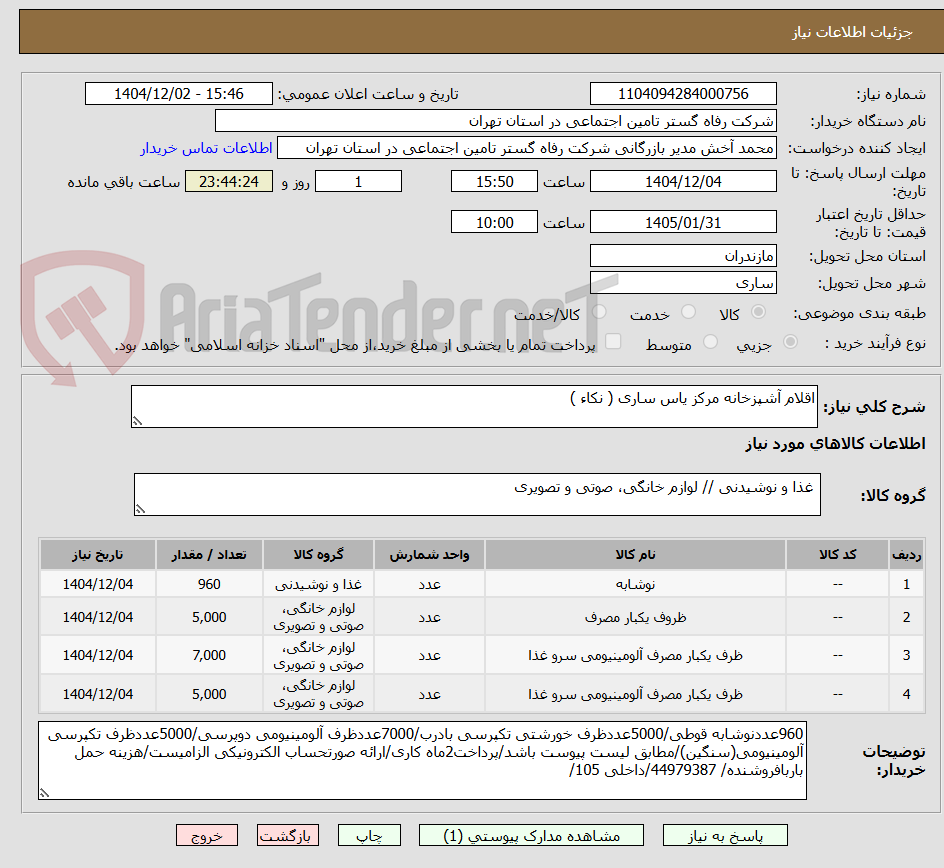Click the اطلاعات کالاهای مورد نیاز section heading
Viewport: 944px width, 868px height.
835,444
